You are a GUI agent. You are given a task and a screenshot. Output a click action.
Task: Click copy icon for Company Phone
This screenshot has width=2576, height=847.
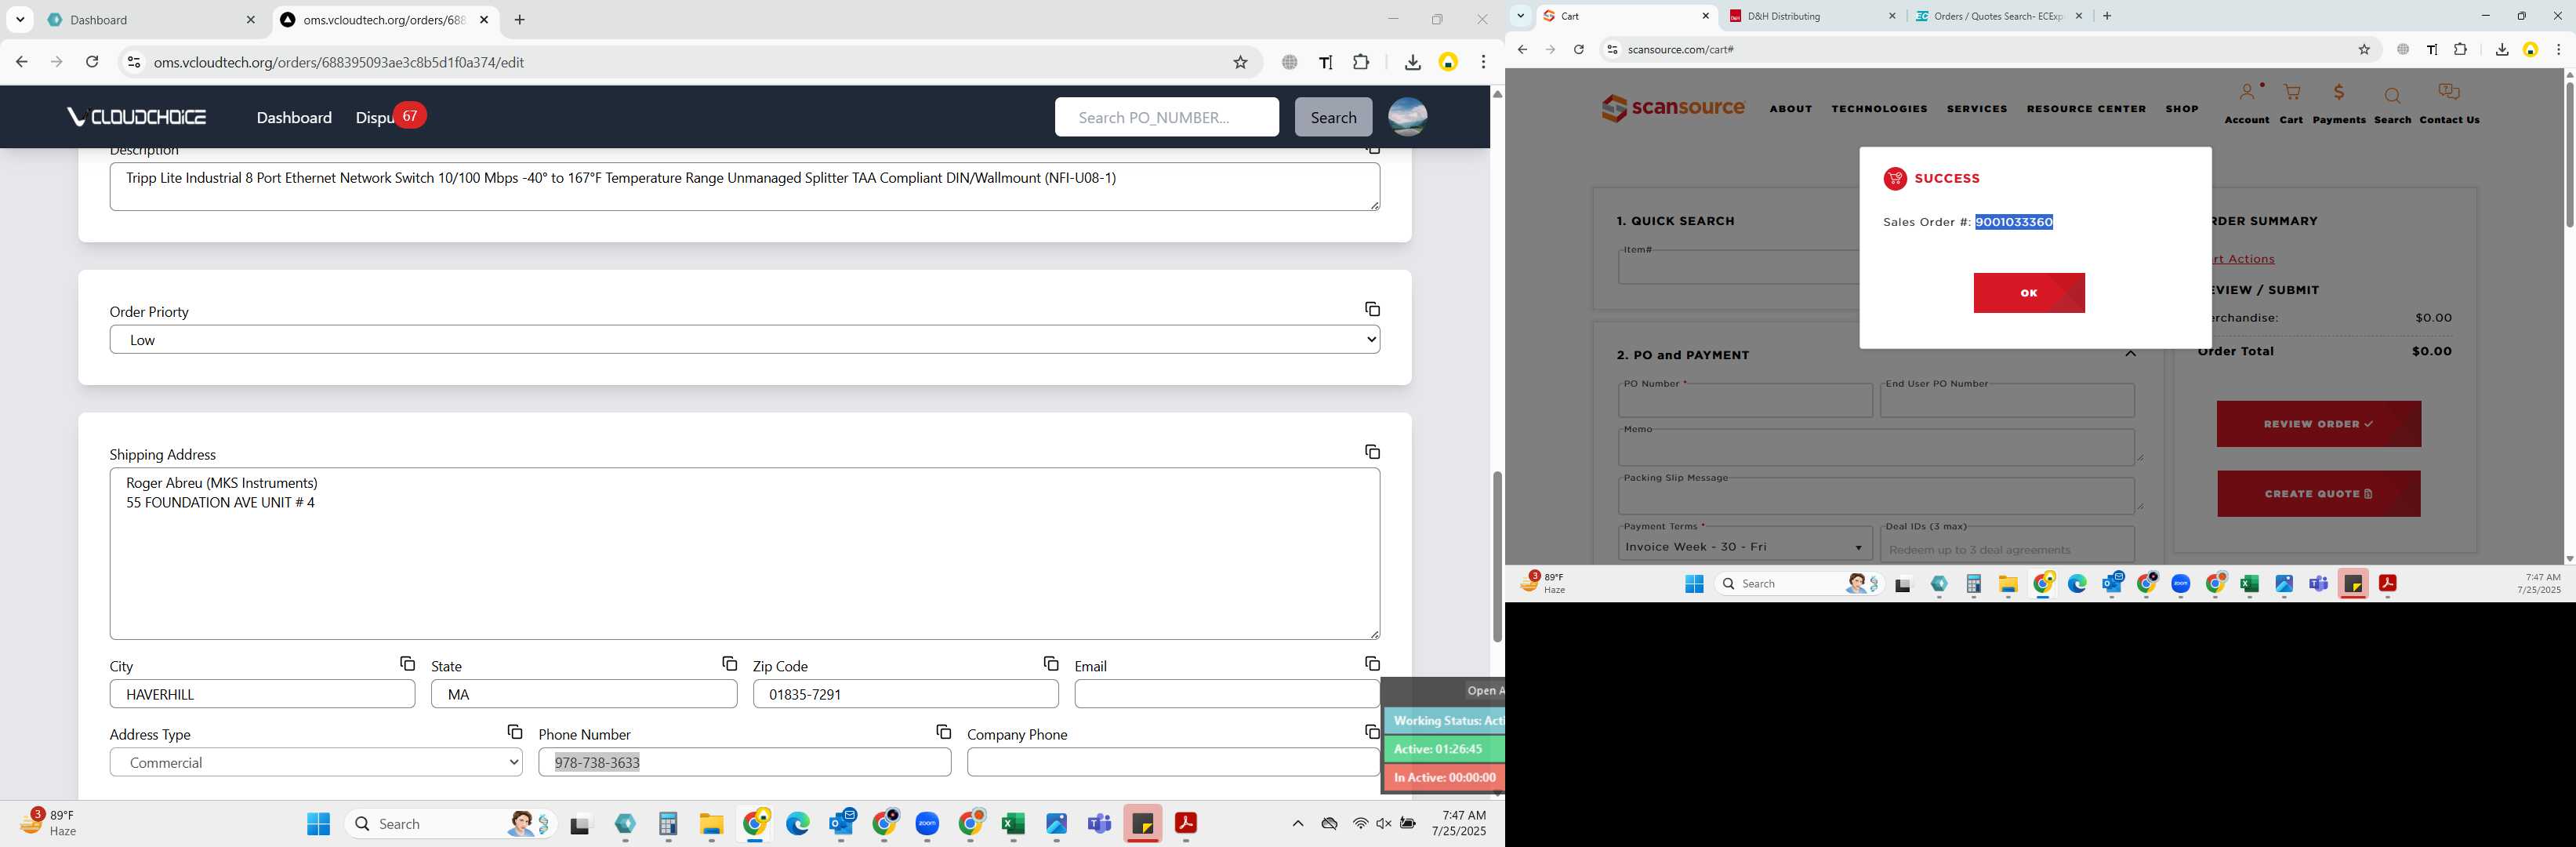[1372, 732]
